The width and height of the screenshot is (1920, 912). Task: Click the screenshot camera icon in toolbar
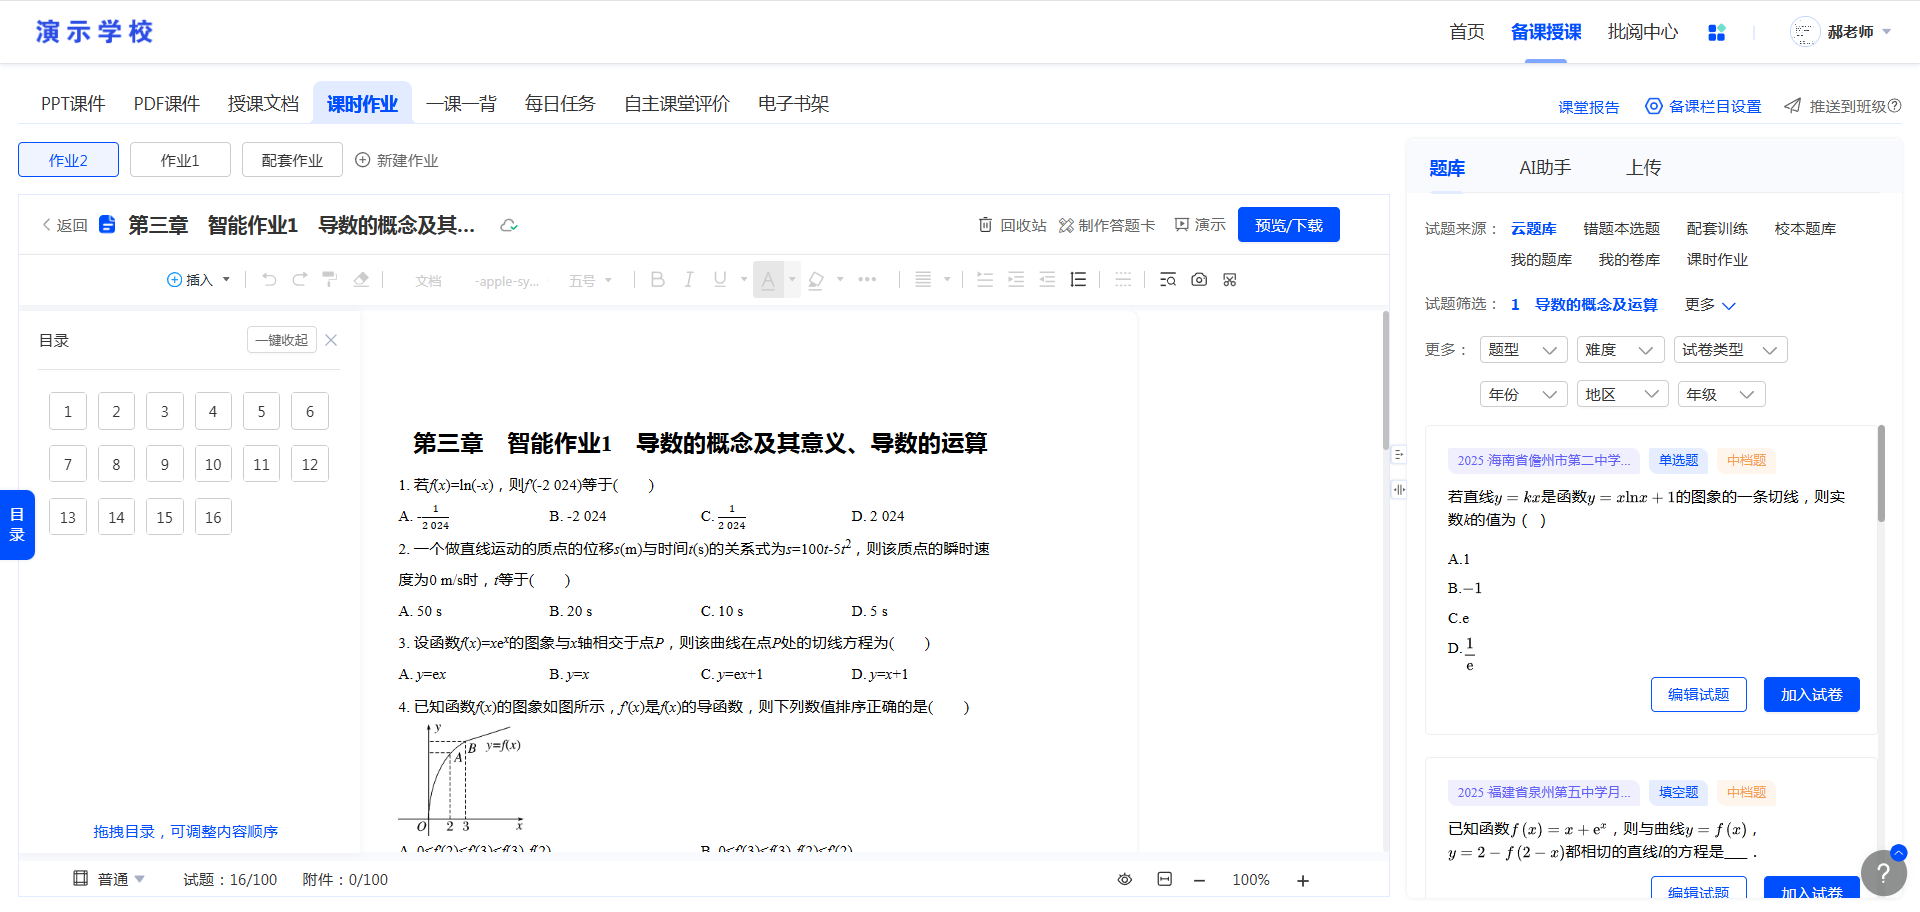(x=1199, y=280)
